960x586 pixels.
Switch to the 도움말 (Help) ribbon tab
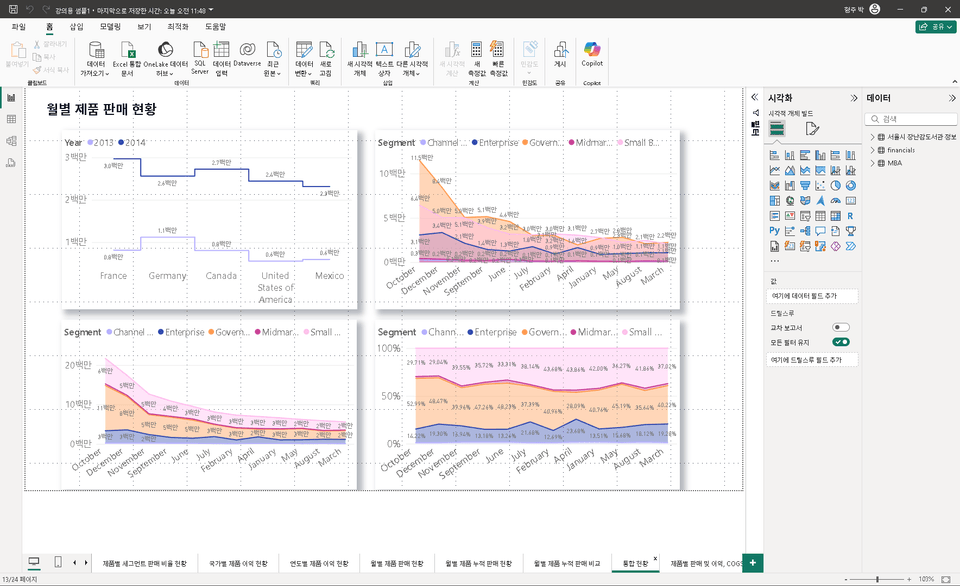(x=216, y=27)
